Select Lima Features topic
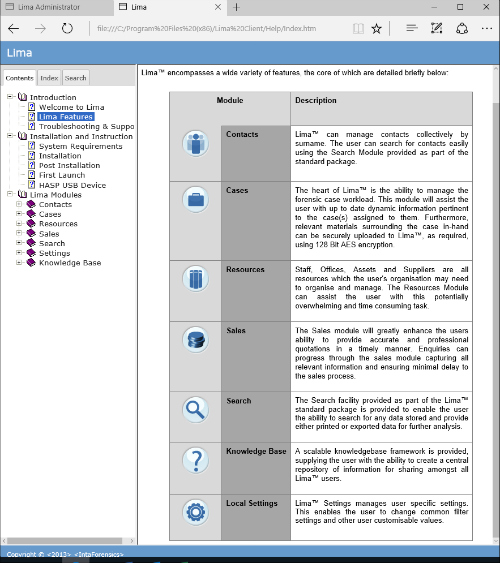 click(66, 117)
